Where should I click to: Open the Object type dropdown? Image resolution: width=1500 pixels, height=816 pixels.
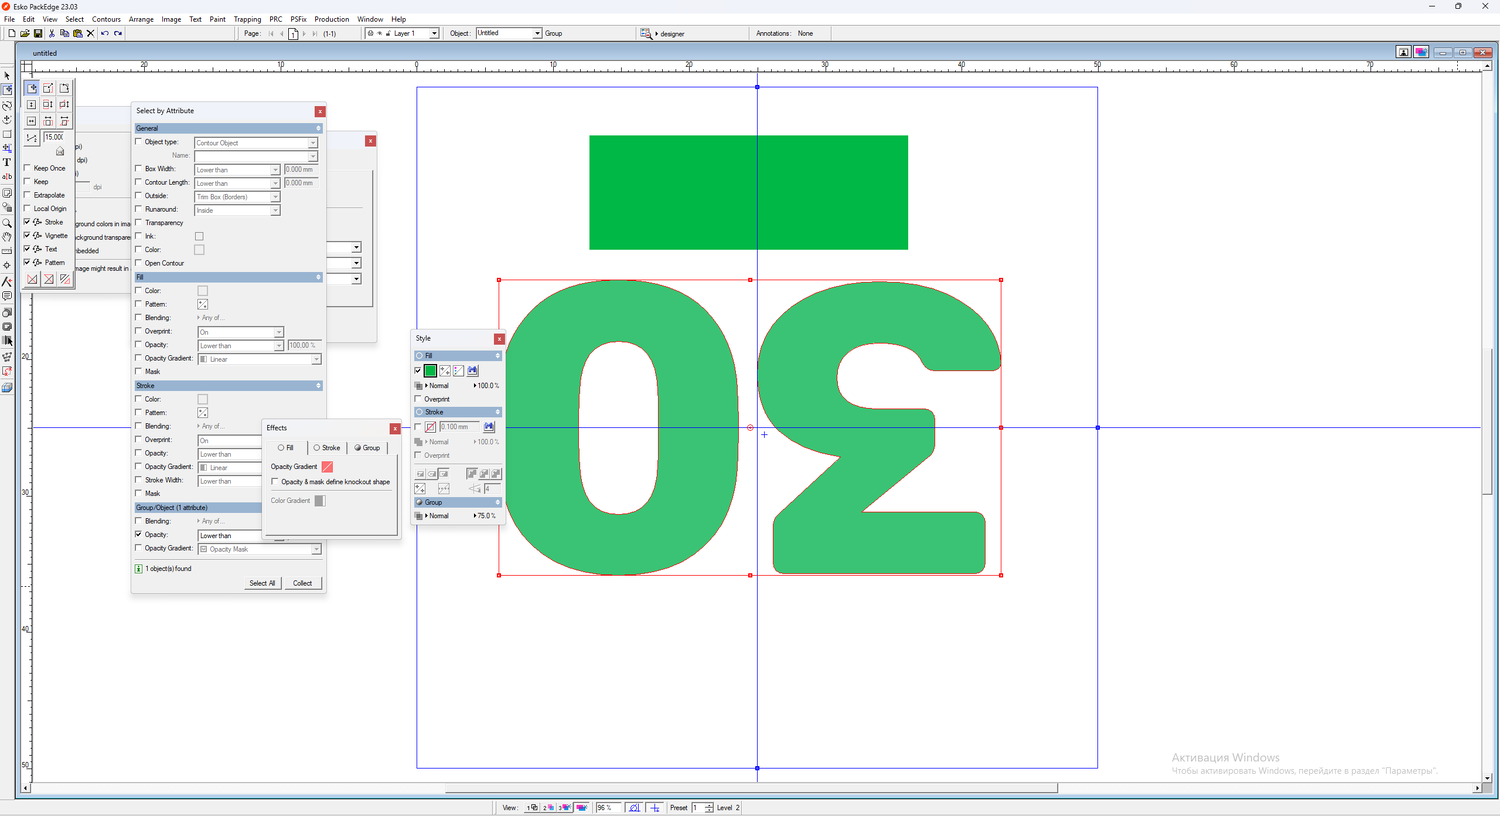[x=313, y=143]
